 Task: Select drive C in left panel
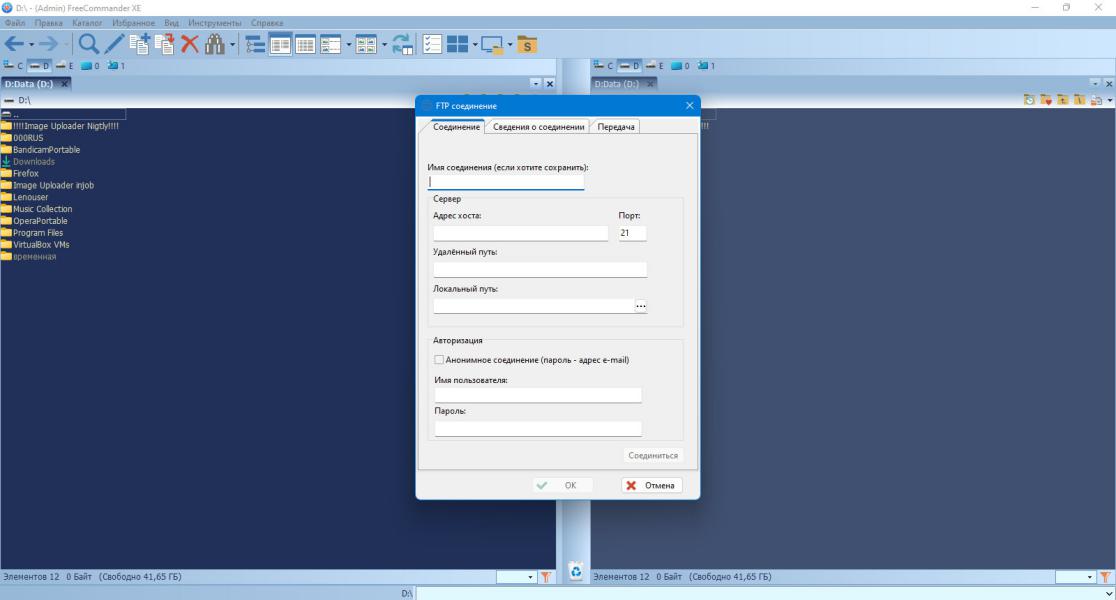tap(14, 65)
